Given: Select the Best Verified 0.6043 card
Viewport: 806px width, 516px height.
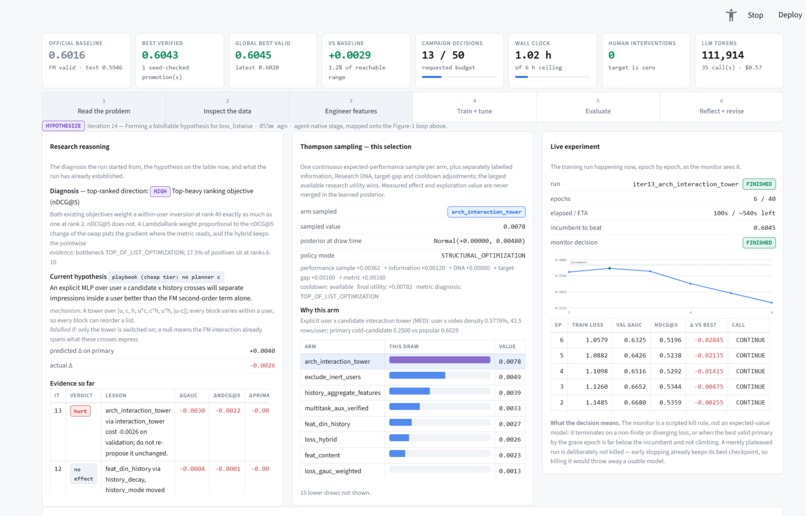Looking at the screenshot, I should [x=179, y=61].
